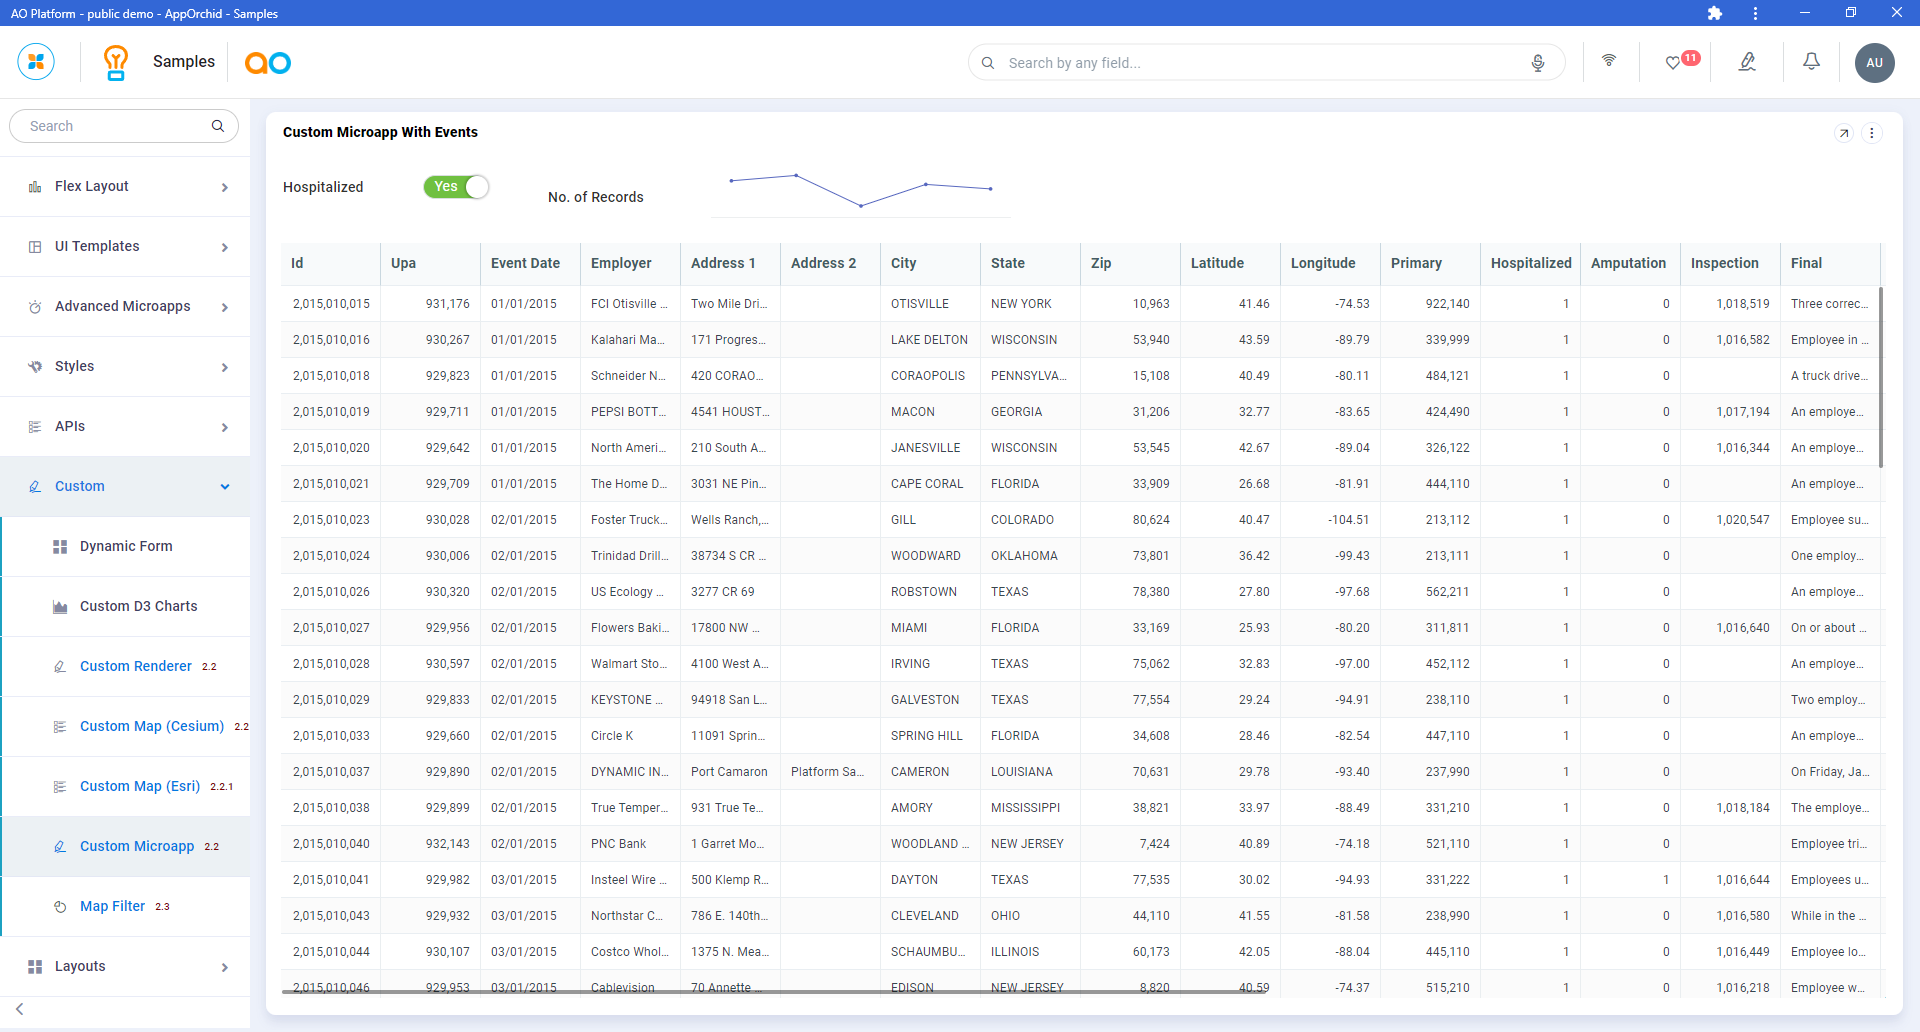Open the favorites heart icon with badge
The height and width of the screenshot is (1032, 1920).
click(1673, 63)
